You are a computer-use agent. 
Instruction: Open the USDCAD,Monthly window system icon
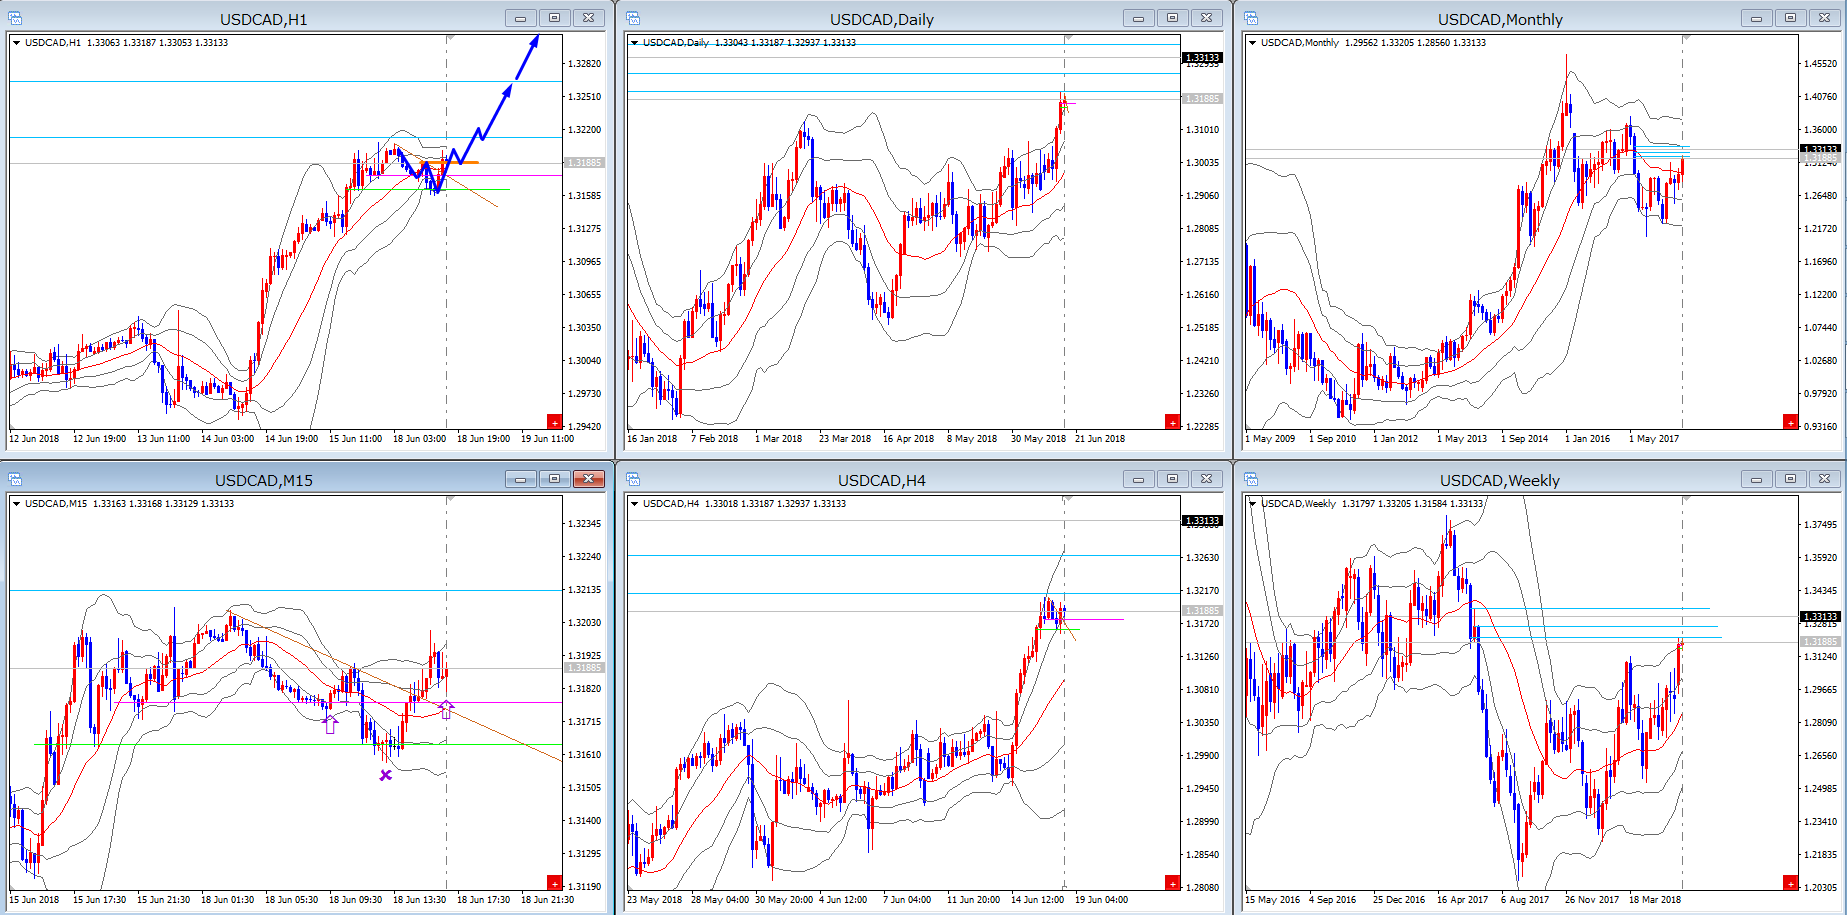pyautogui.click(x=1251, y=18)
